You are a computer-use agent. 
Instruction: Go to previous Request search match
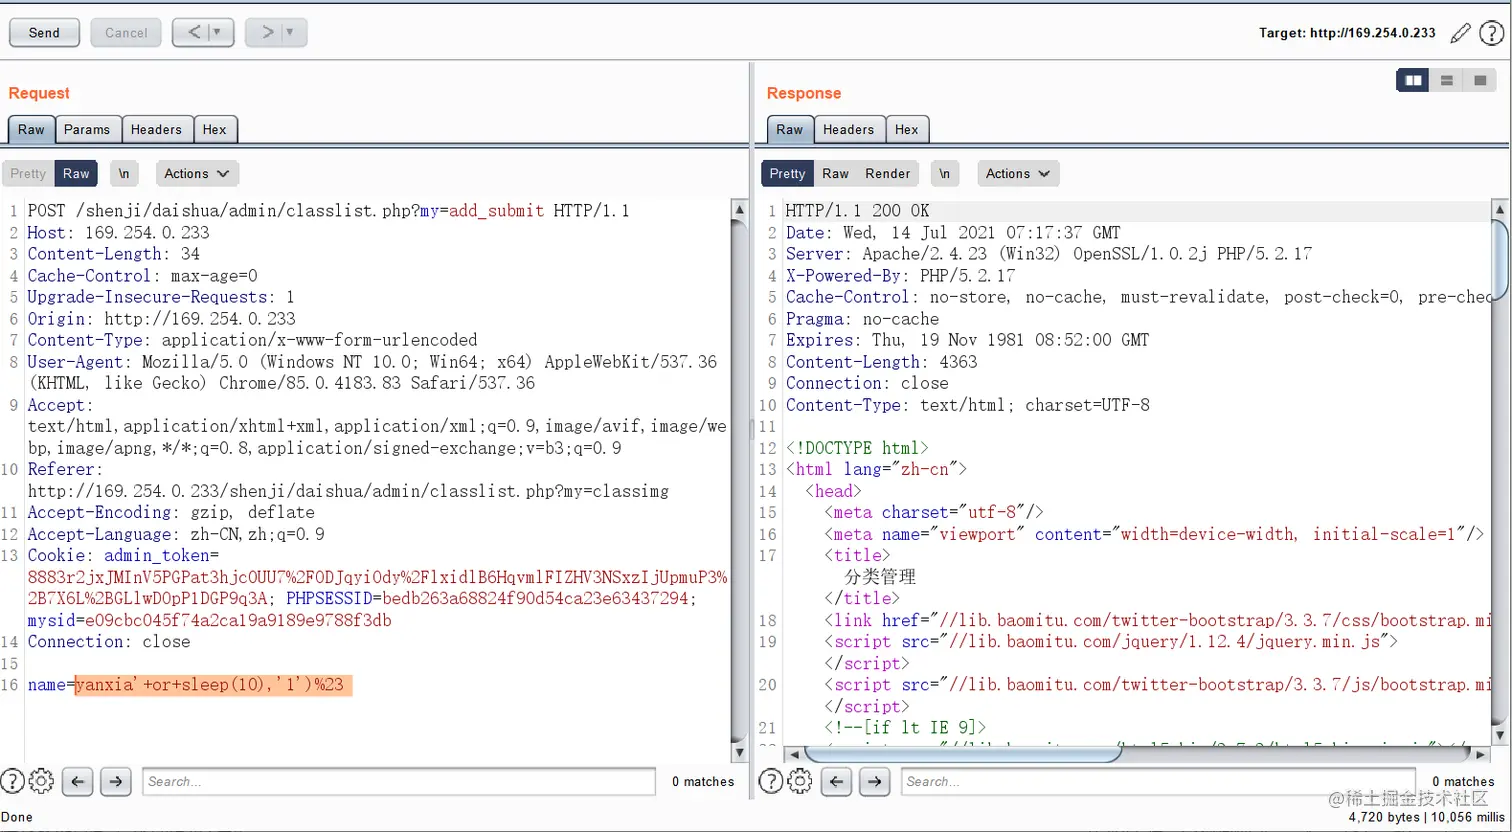pos(77,781)
